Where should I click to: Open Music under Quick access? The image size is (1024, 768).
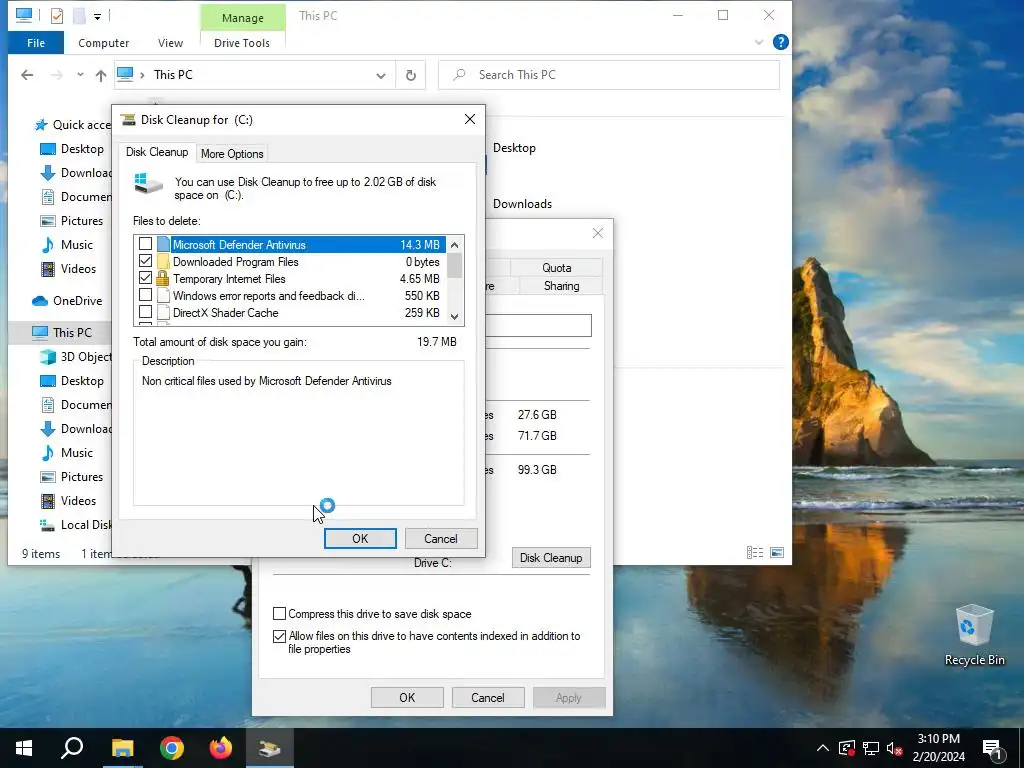[76, 245]
